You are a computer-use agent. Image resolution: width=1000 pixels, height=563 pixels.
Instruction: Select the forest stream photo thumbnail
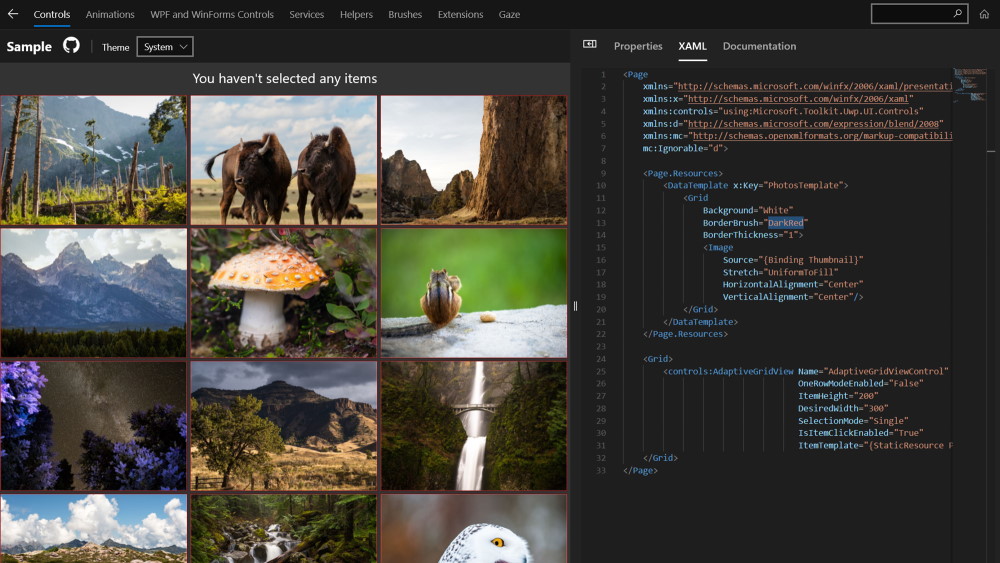(x=284, y=529)
